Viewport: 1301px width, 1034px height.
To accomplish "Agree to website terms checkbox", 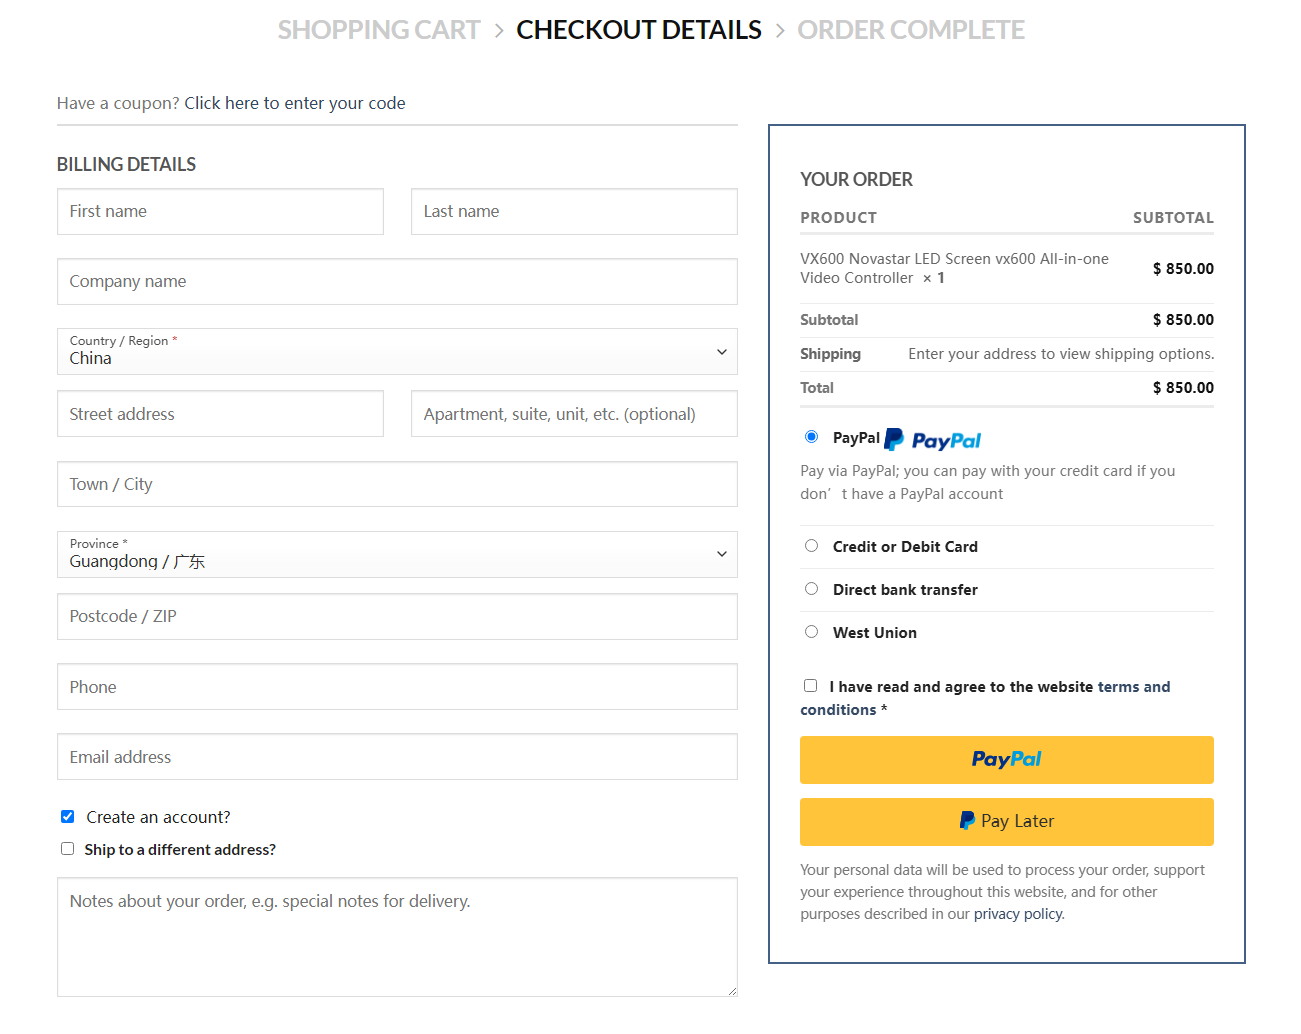I will [811, 686].
